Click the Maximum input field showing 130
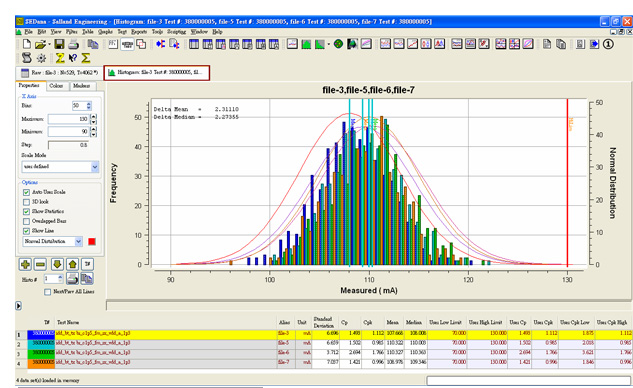The height and width of the screenshot is (388, 633). click(68, 119)
